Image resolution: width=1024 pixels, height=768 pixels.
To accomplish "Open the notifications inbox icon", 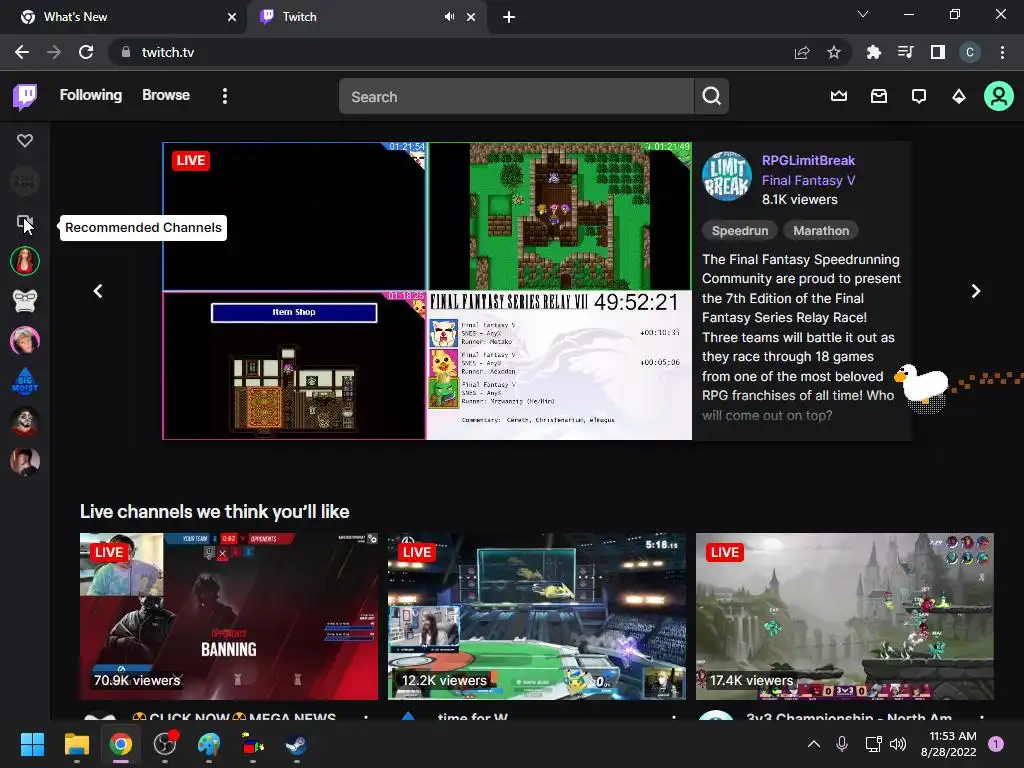I will [879, 97].
